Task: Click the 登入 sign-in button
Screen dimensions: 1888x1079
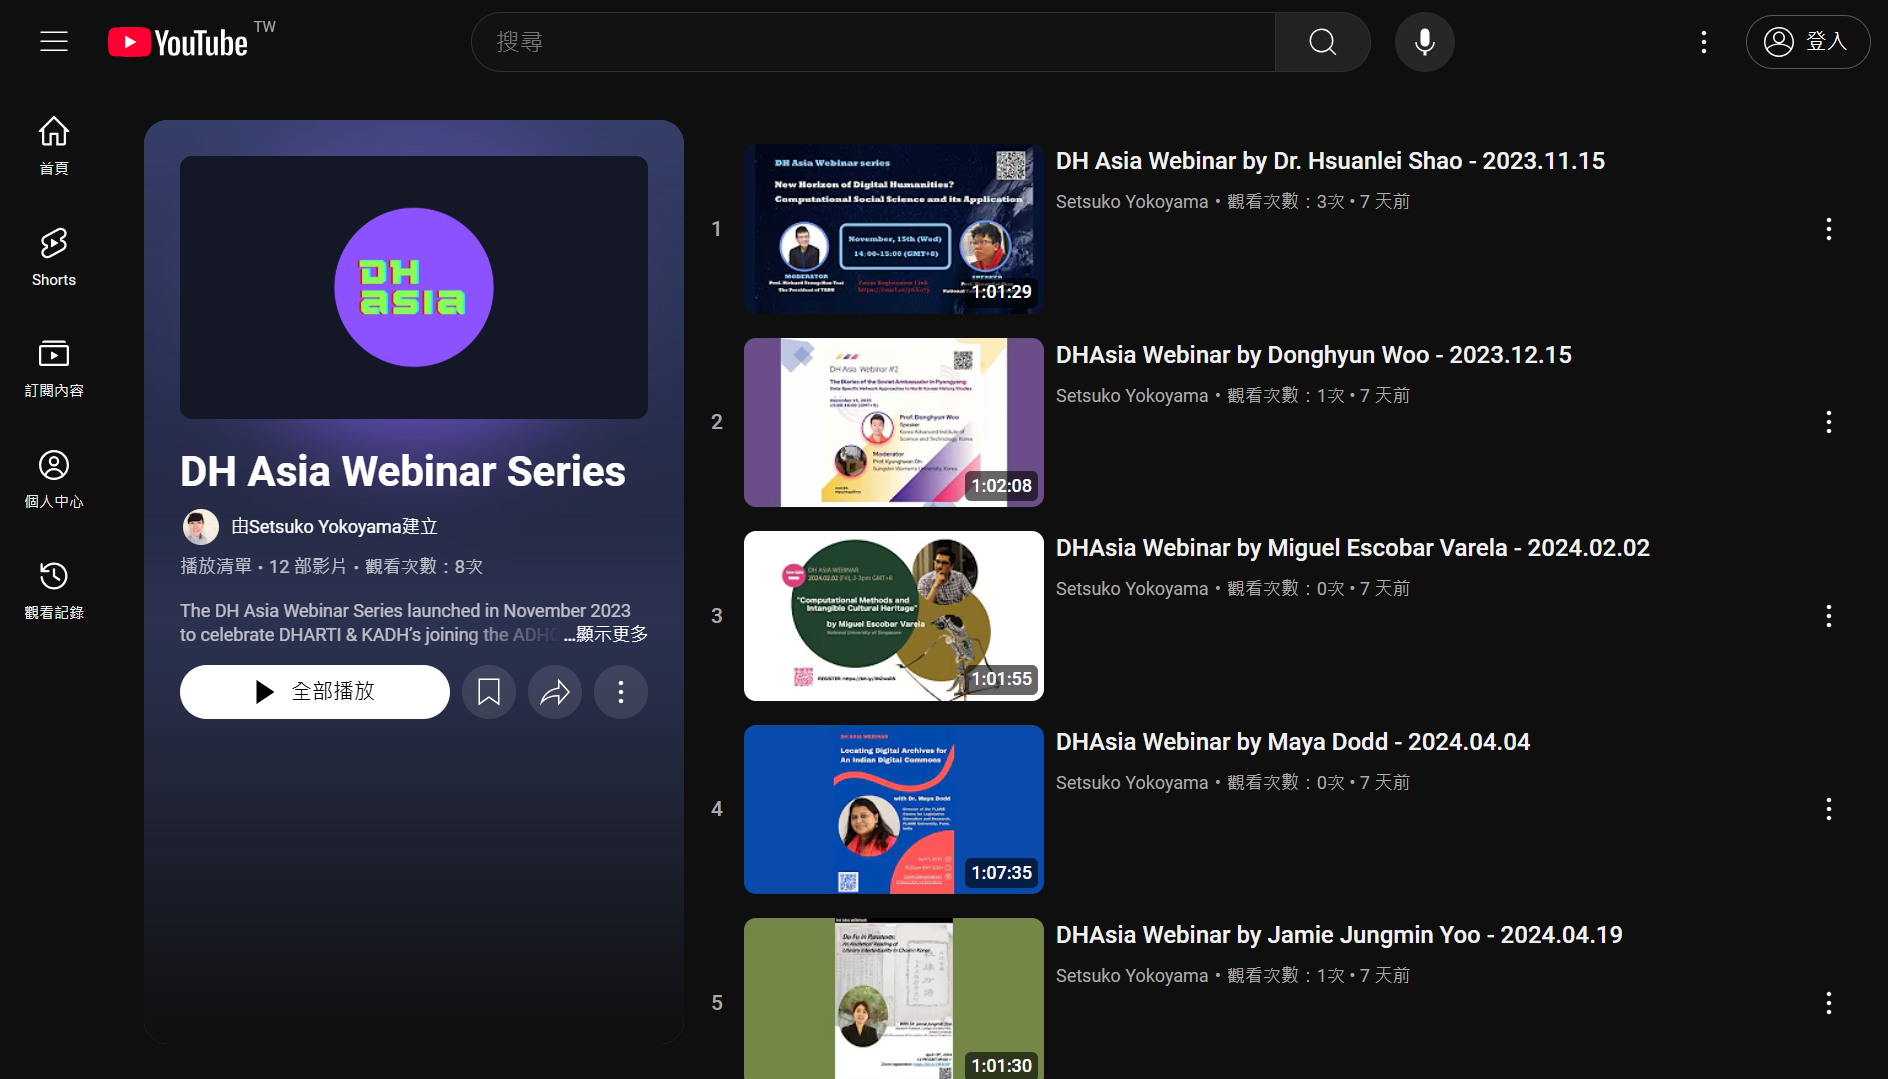Action: pyautogui.click(x=1808, y=42)
